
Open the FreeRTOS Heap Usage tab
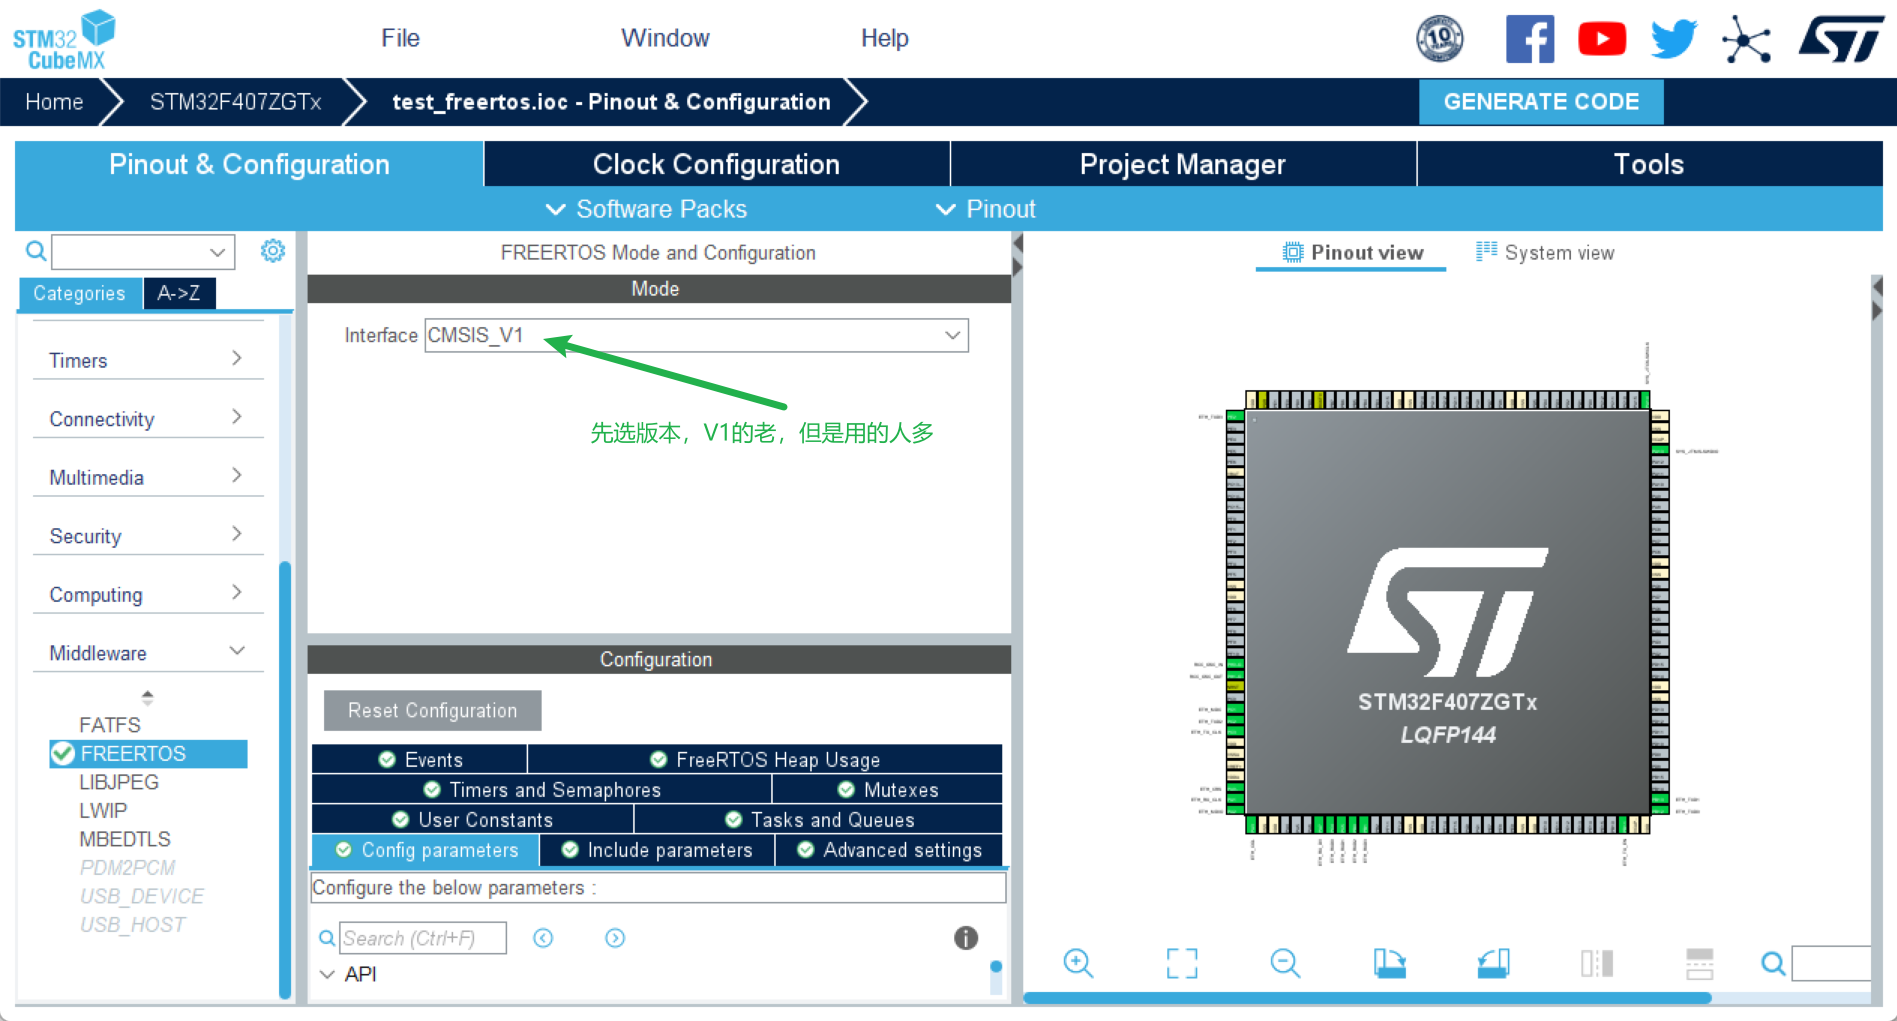[765, 759]
